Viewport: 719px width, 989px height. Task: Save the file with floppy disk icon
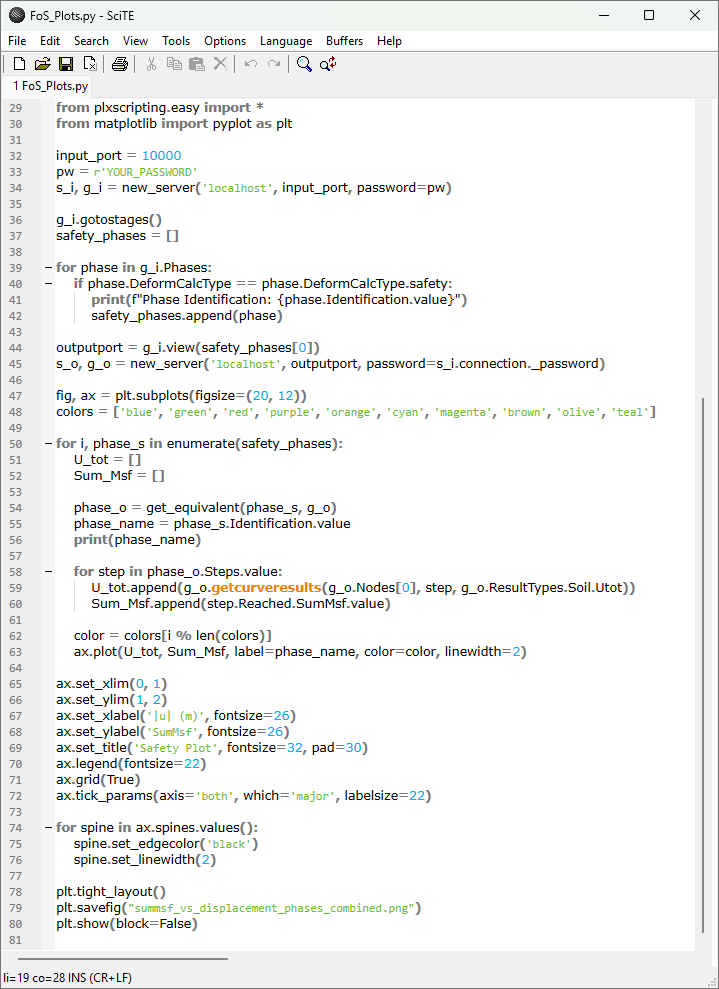click(66, 64)
